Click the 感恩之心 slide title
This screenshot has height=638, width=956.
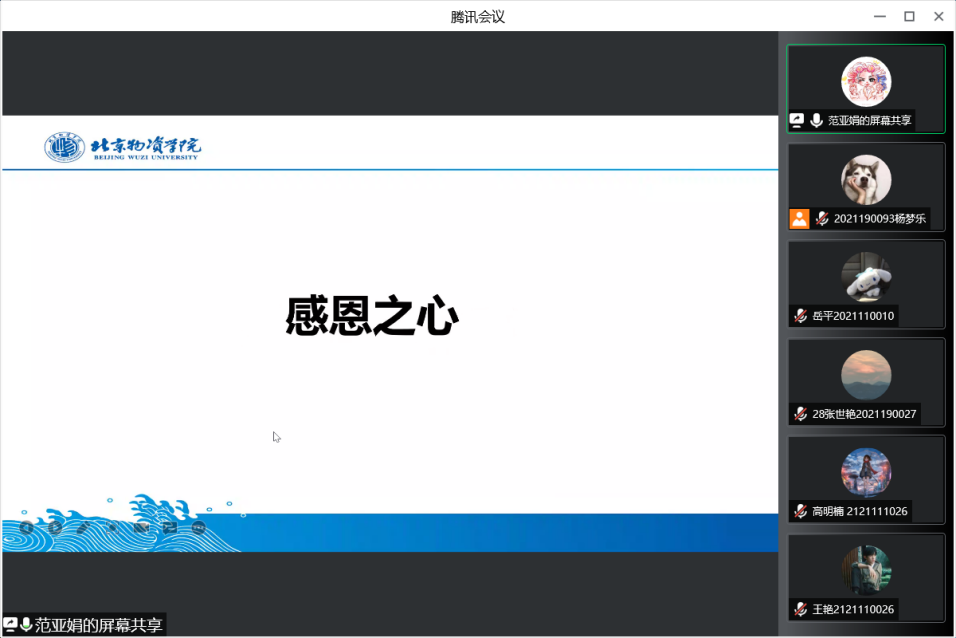point(372,317)
